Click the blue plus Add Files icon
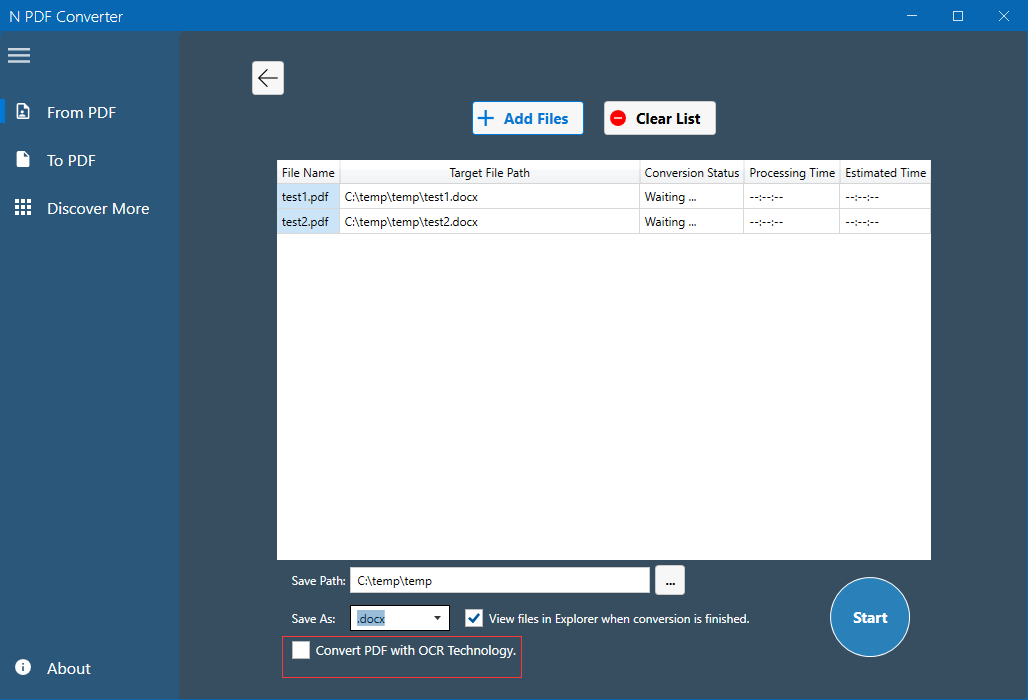 486,118
